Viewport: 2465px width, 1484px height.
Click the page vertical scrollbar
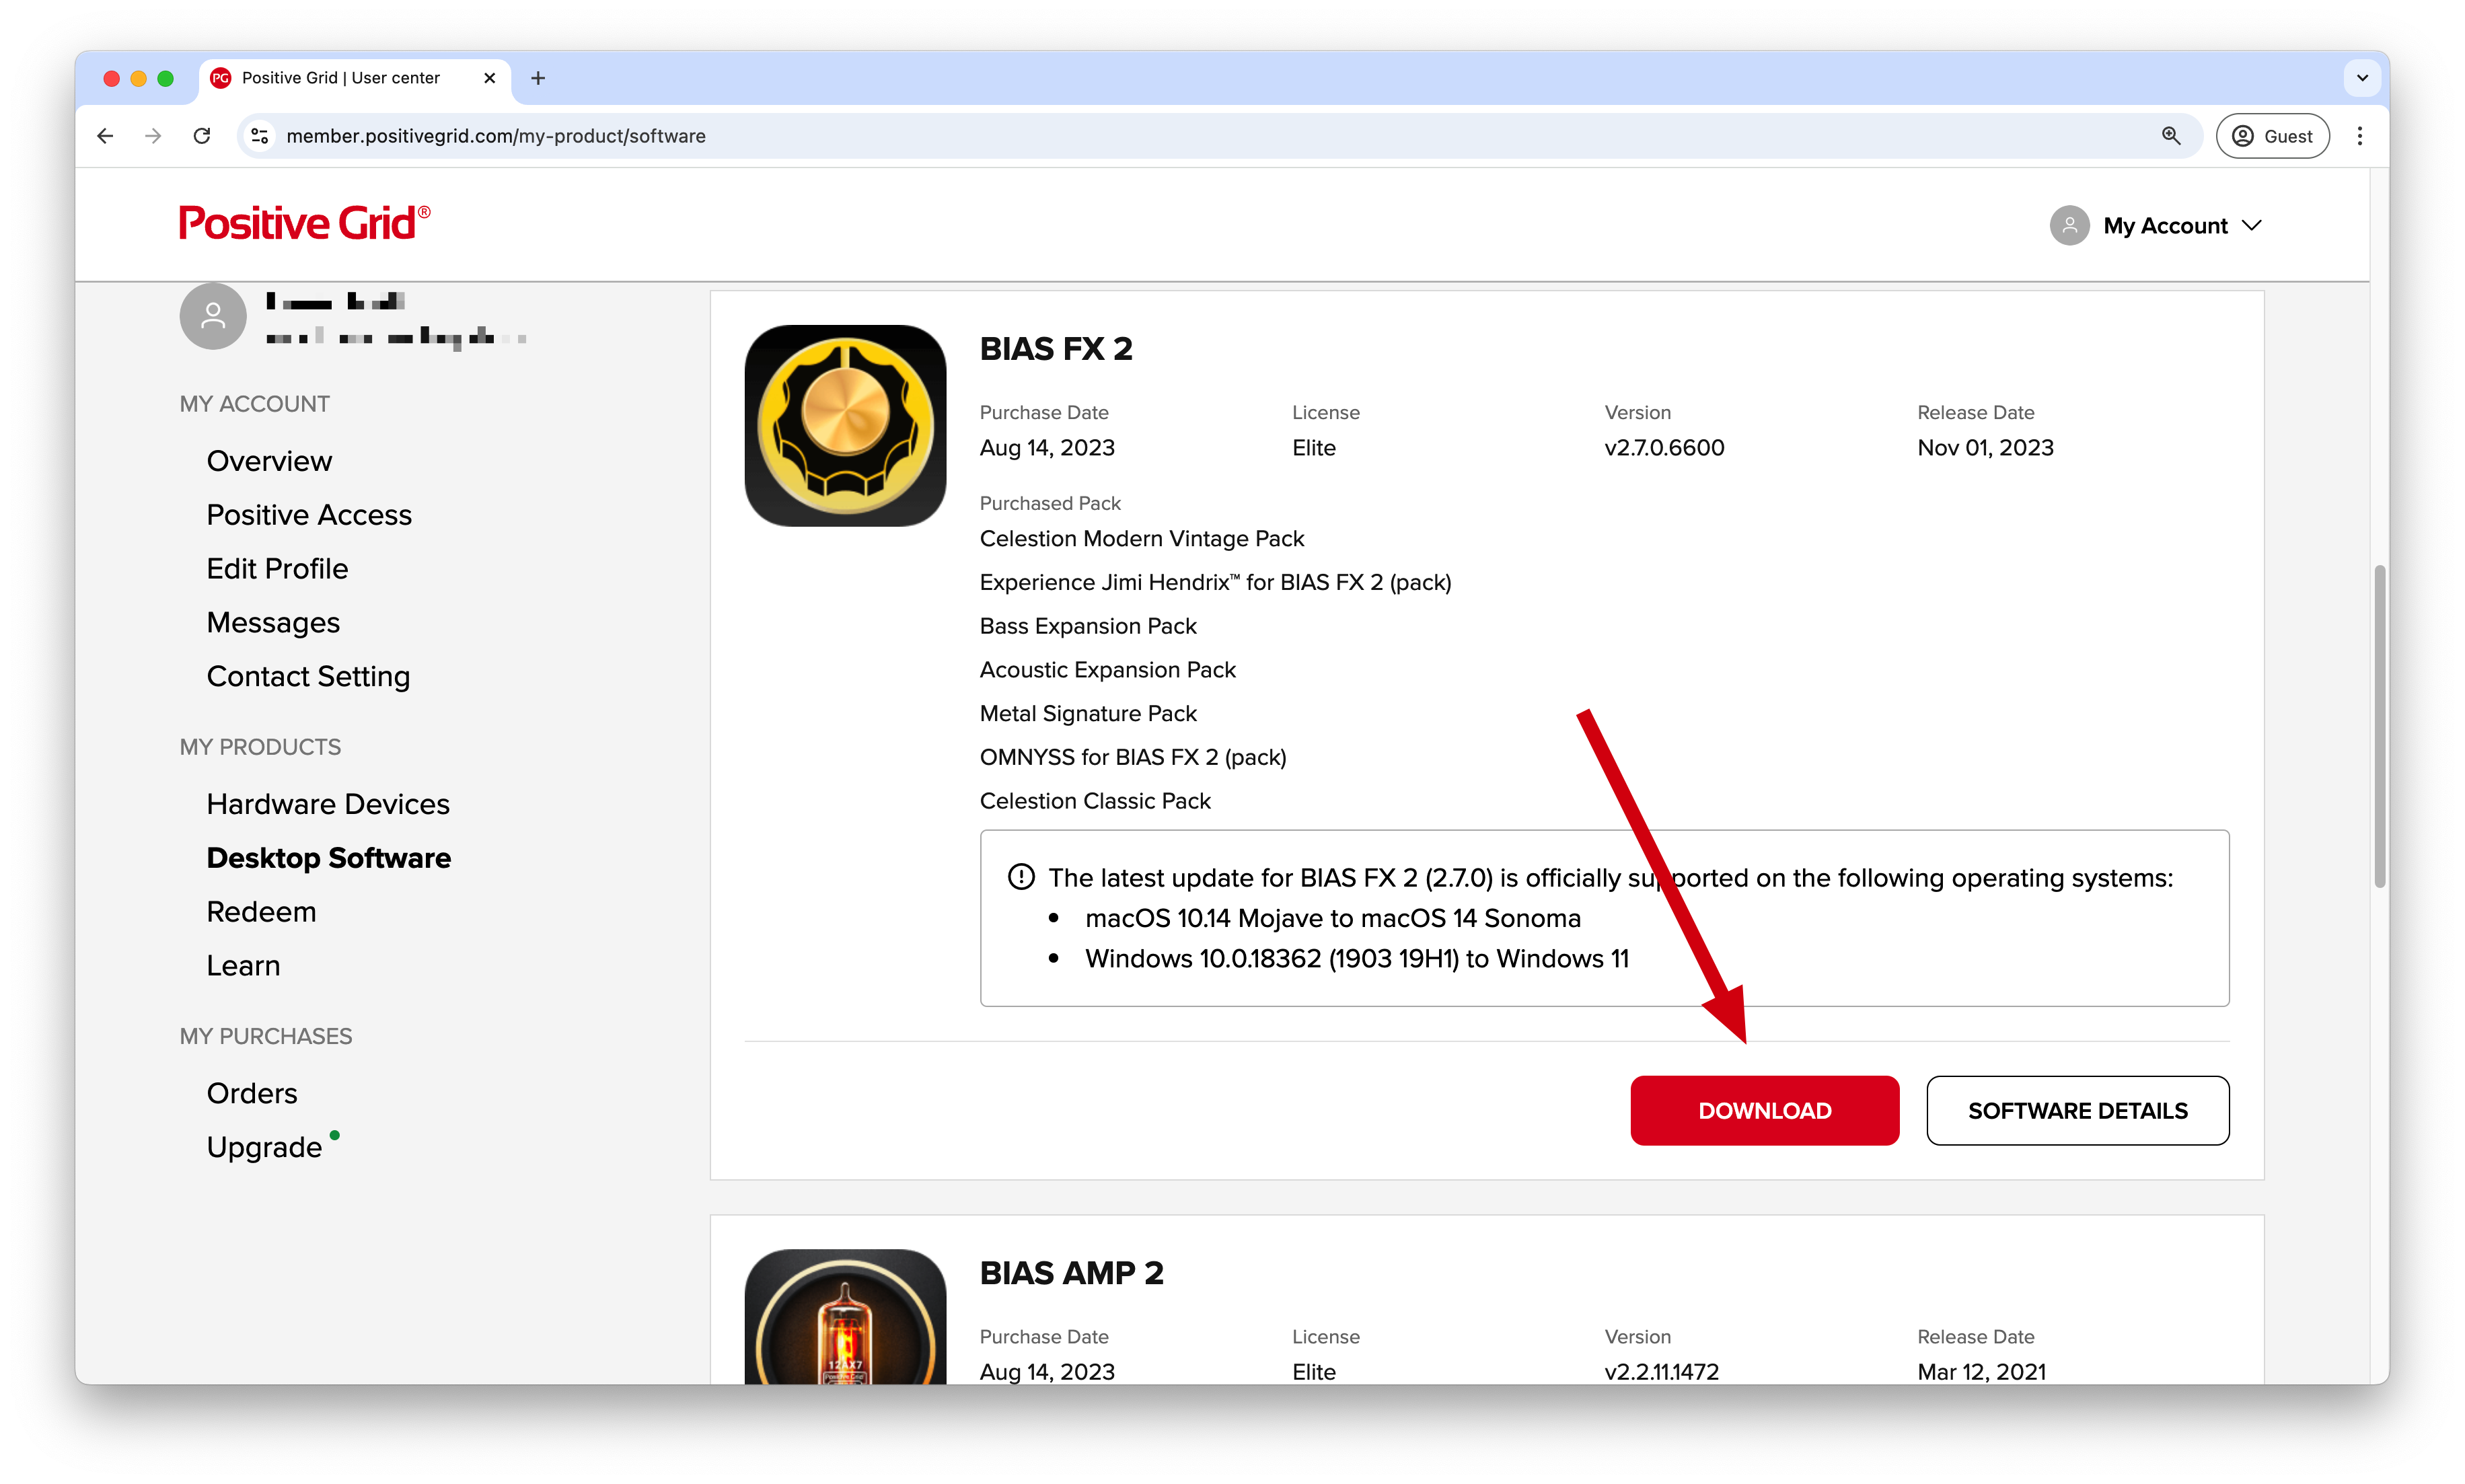(x=2379, y=727)
